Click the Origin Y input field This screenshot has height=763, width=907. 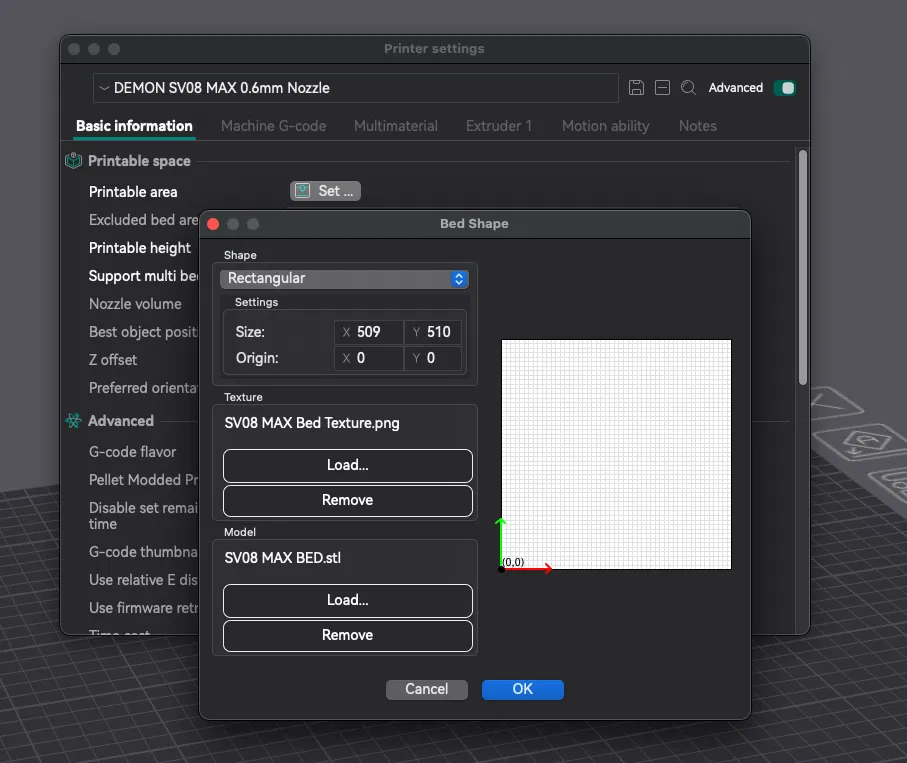click(433, 358)
